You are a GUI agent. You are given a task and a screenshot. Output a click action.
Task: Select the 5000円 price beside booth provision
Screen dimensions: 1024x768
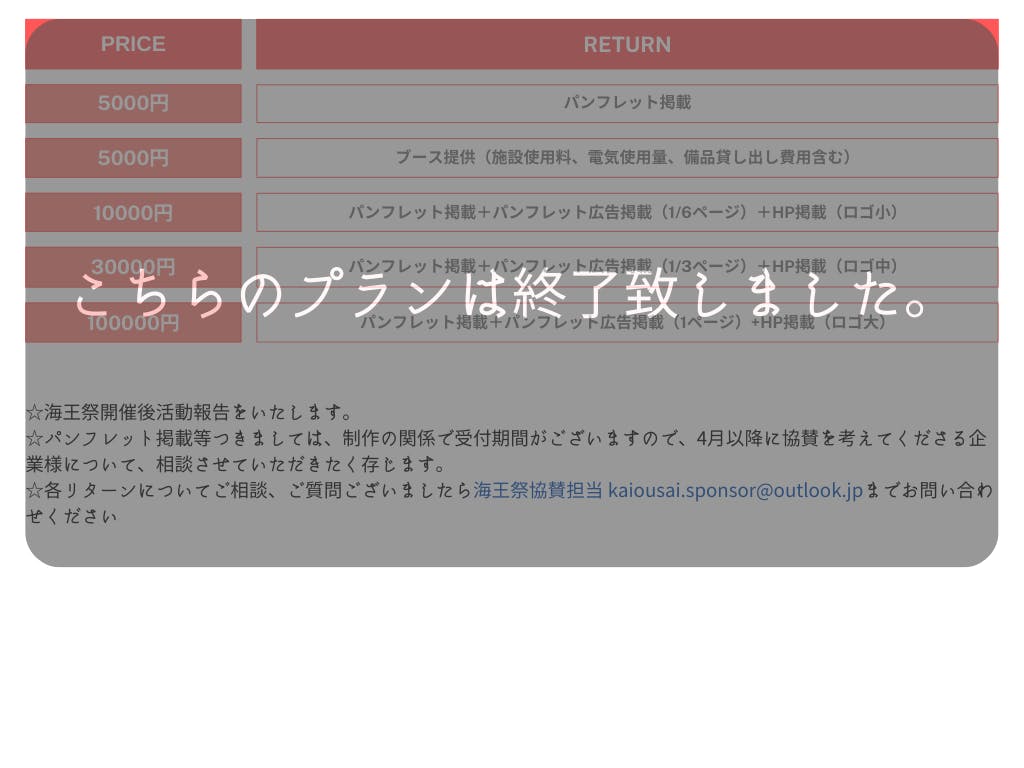tap(133, 158)
